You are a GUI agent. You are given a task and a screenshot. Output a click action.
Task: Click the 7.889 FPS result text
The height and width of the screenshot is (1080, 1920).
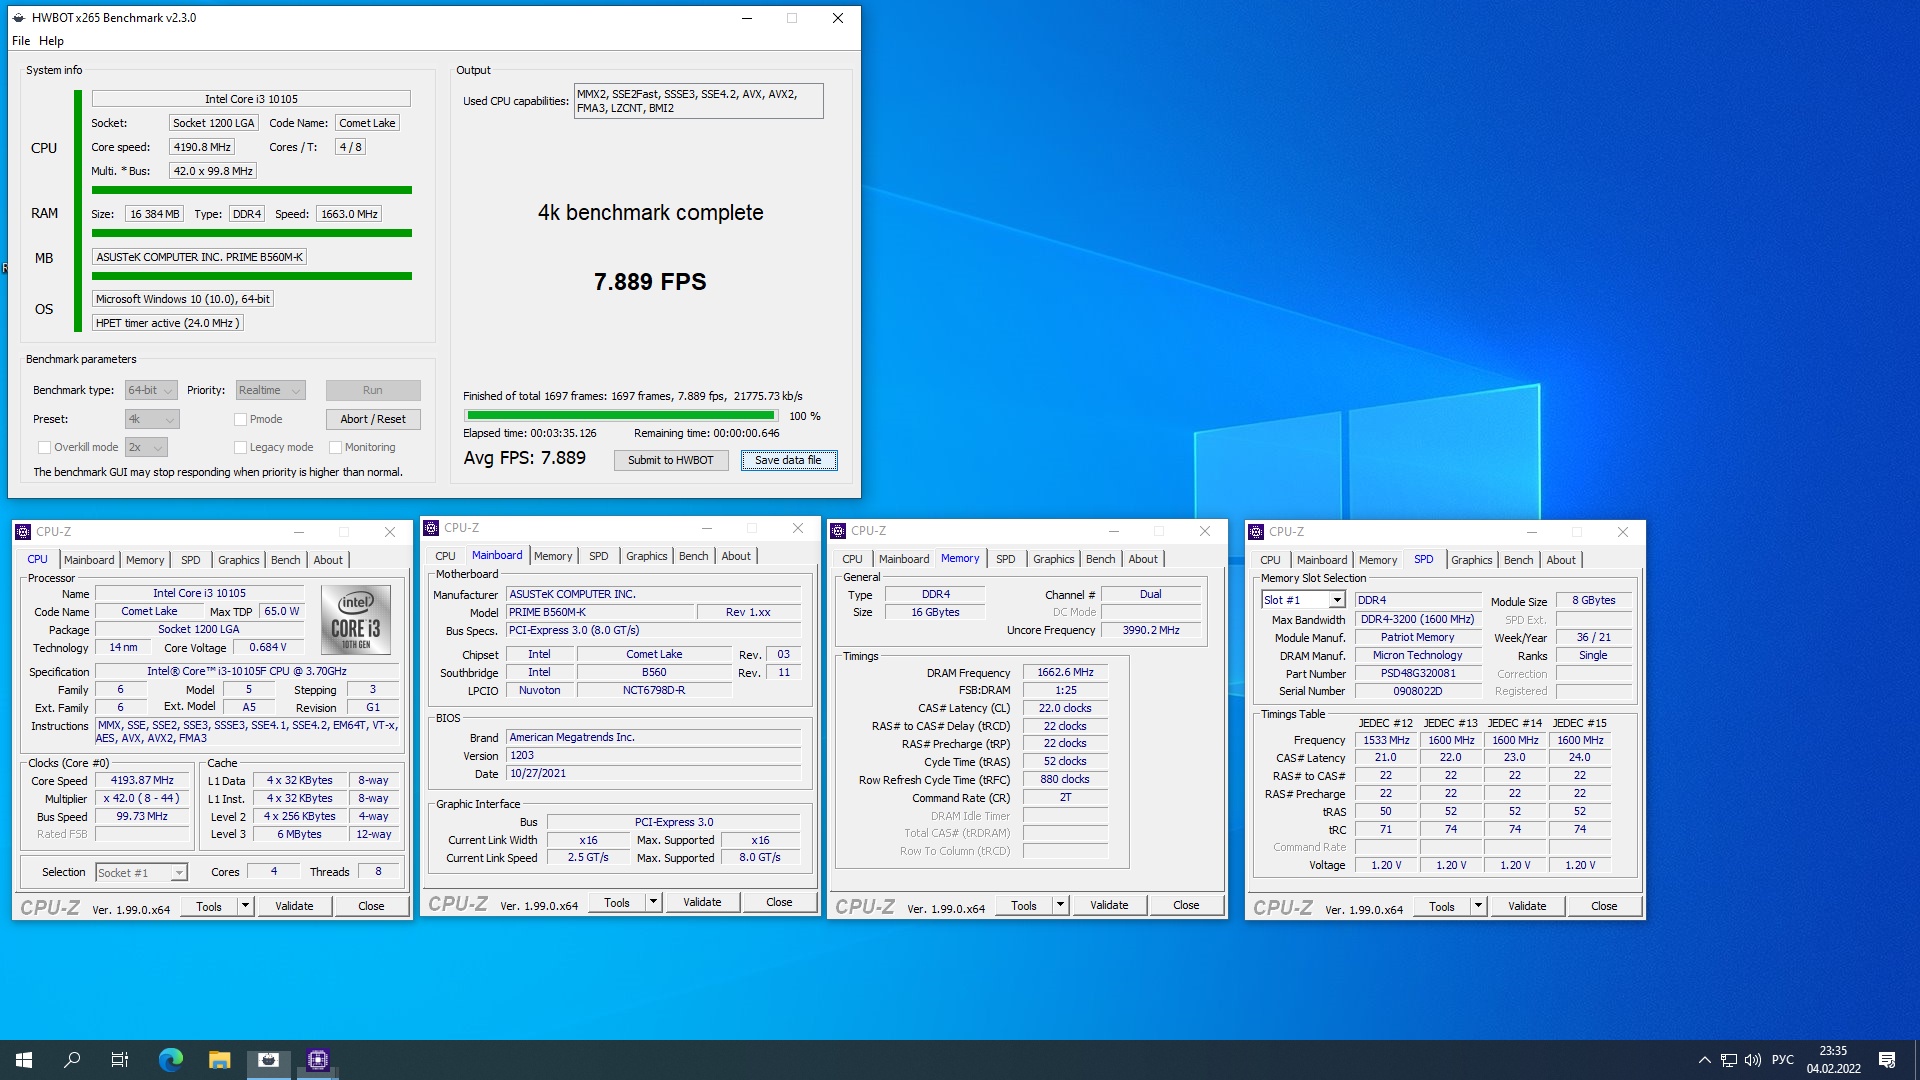click(650, 282)
